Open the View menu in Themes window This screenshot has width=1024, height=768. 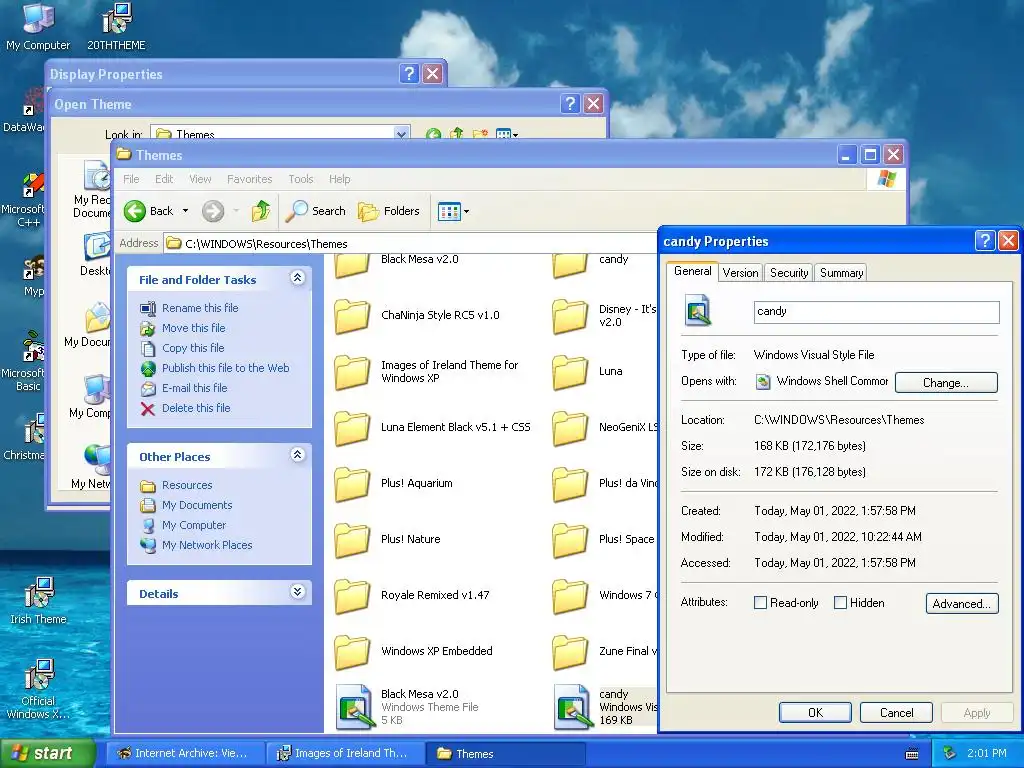(x=200, y=179)
